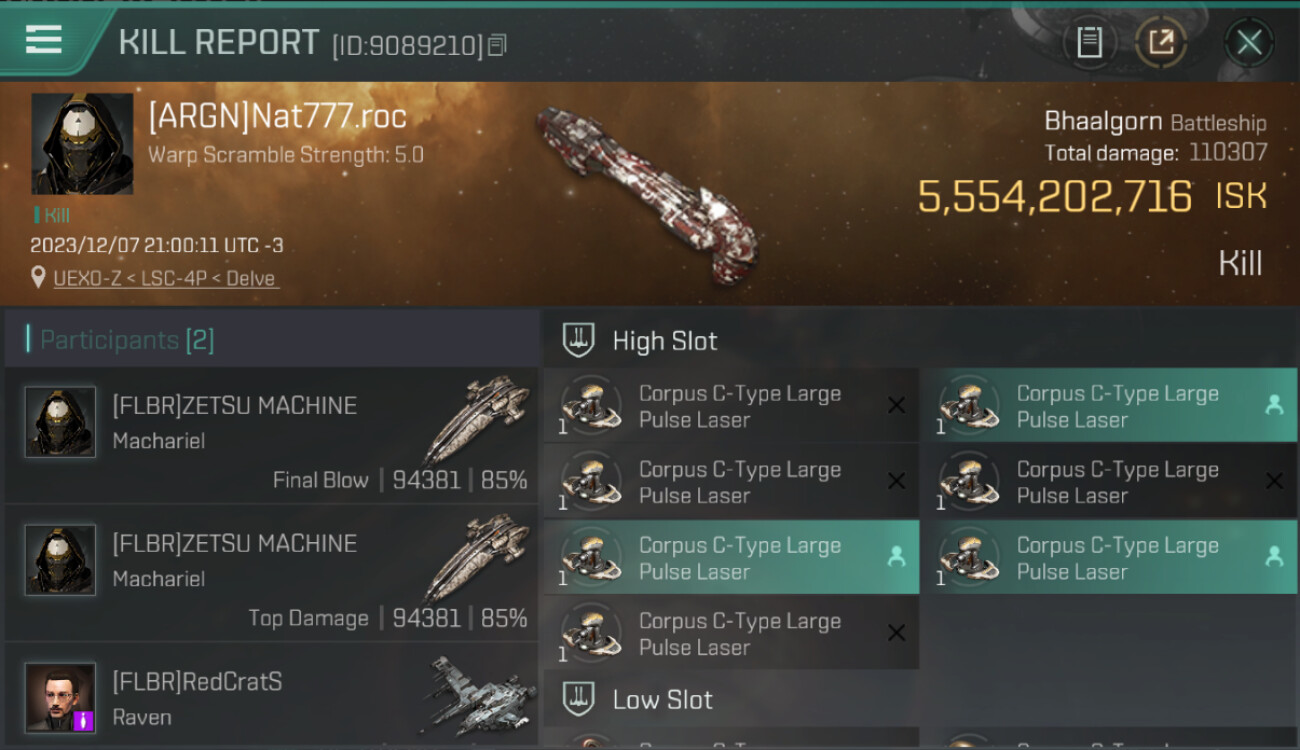Open Nat777.roc pilot portrait

82,144
